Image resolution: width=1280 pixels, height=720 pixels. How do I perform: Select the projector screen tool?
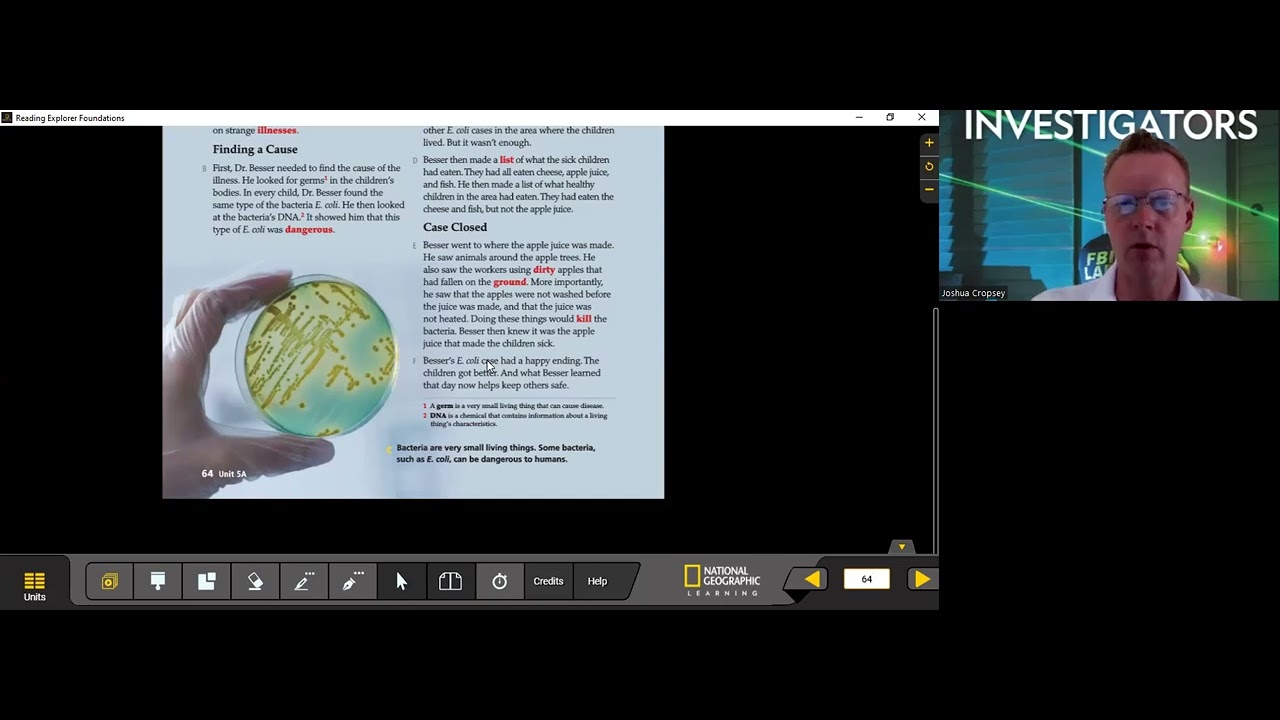point(158,581)
